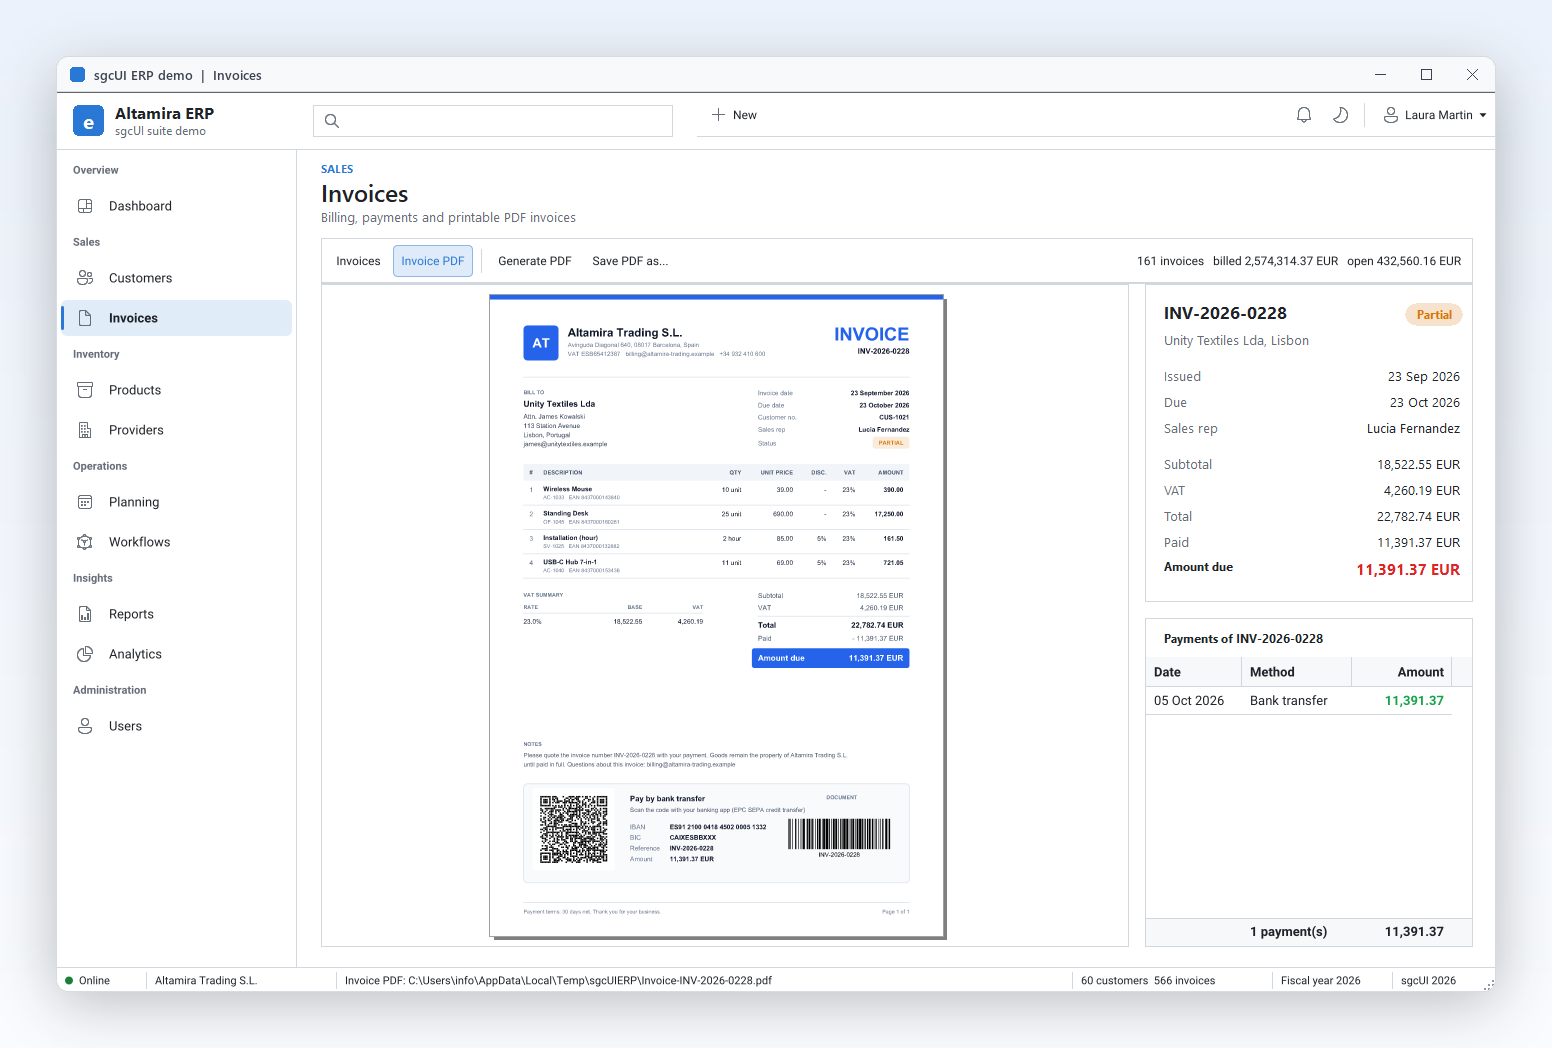The image size is (1552, 1048).
Task: Click the Reports chart icon
Action: (85, 614)
